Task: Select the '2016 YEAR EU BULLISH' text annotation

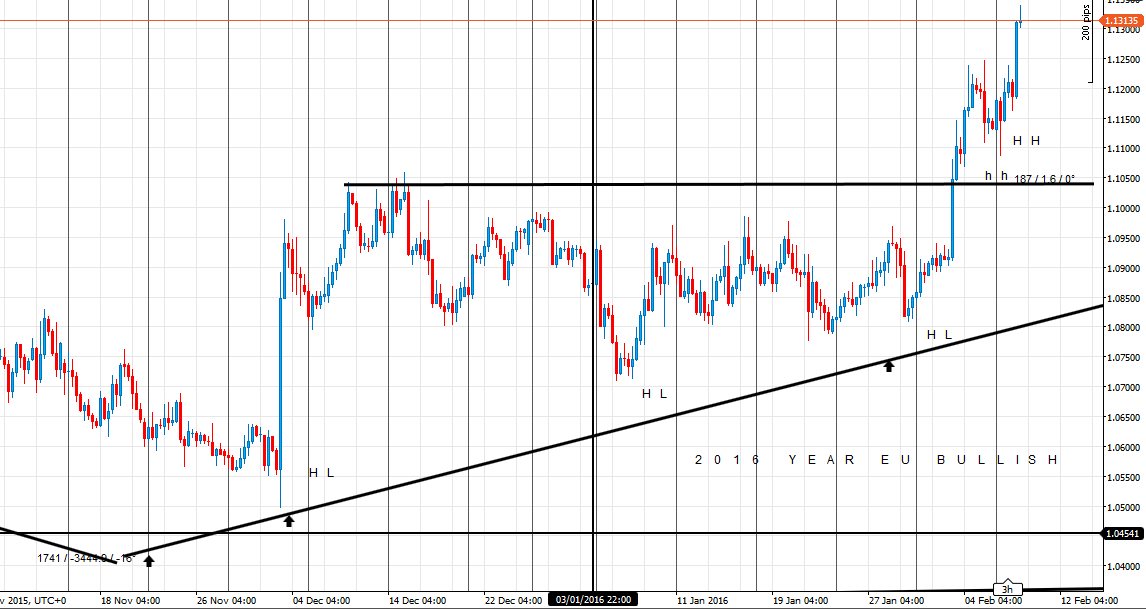Action: click(876, 459)
